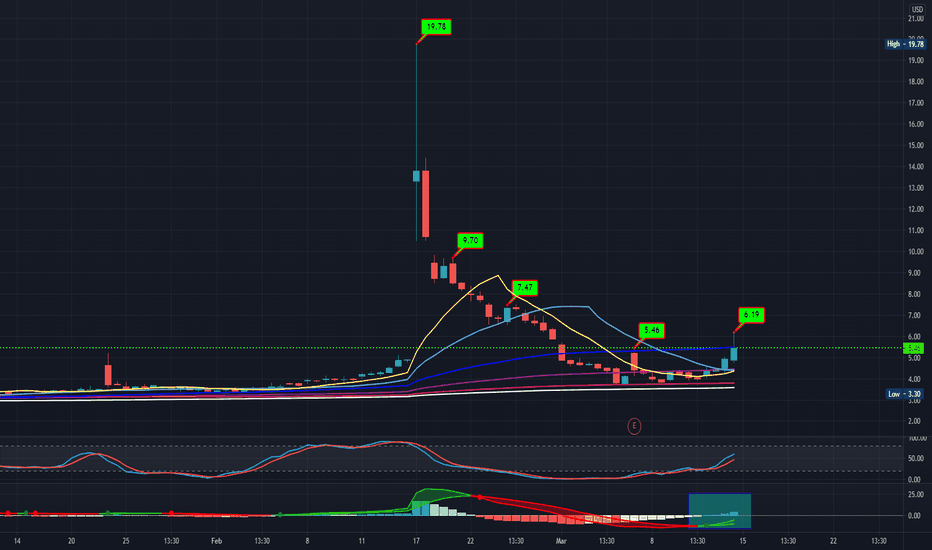Click the 19.00 price scale label
Viewport: 932px width, 550px height.
tap(916, 61)
